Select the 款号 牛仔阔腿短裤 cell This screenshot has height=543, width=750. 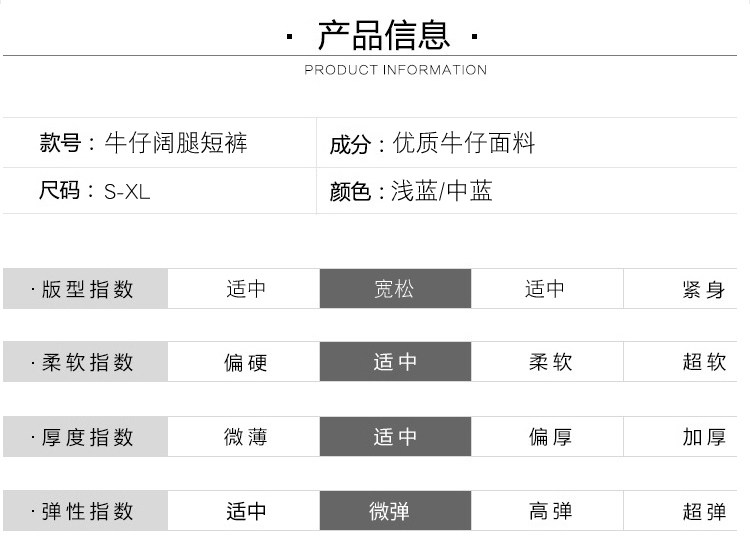[x=143, y=144]
